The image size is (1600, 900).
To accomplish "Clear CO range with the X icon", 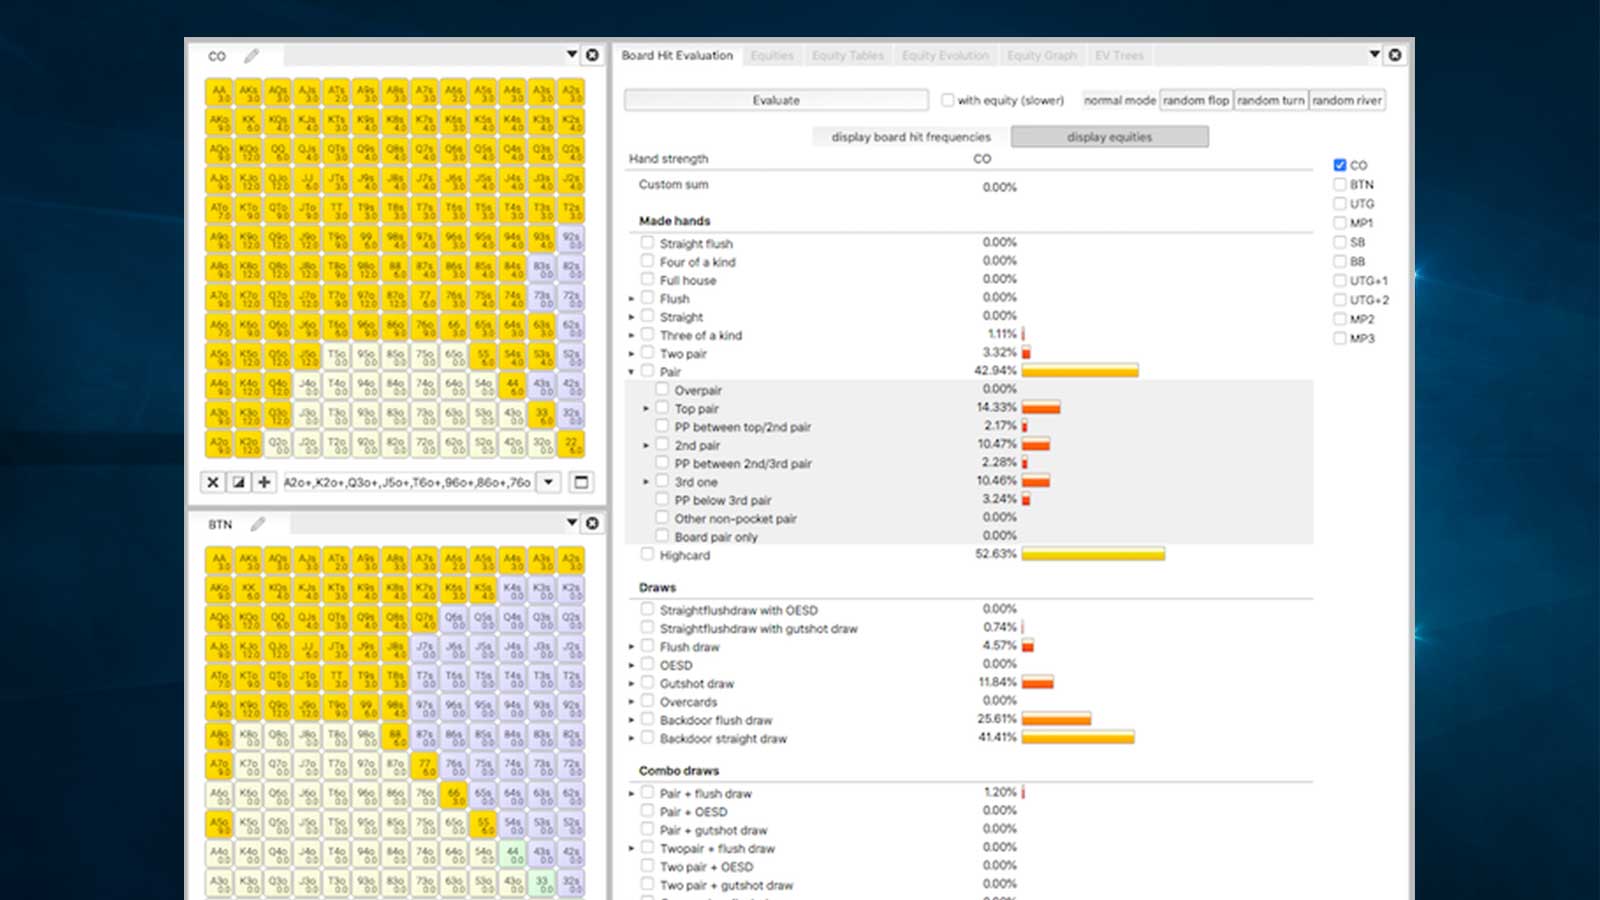I will coord(213,482).
